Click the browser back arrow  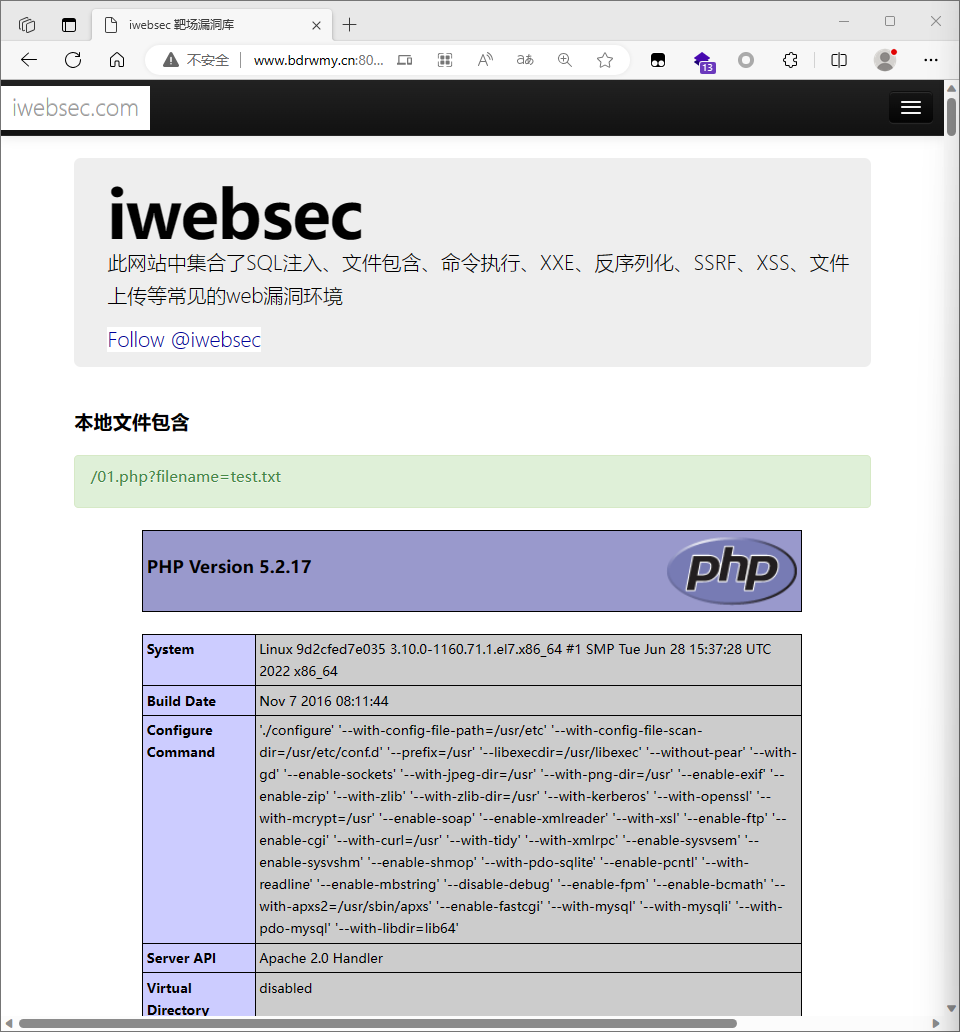29,60
